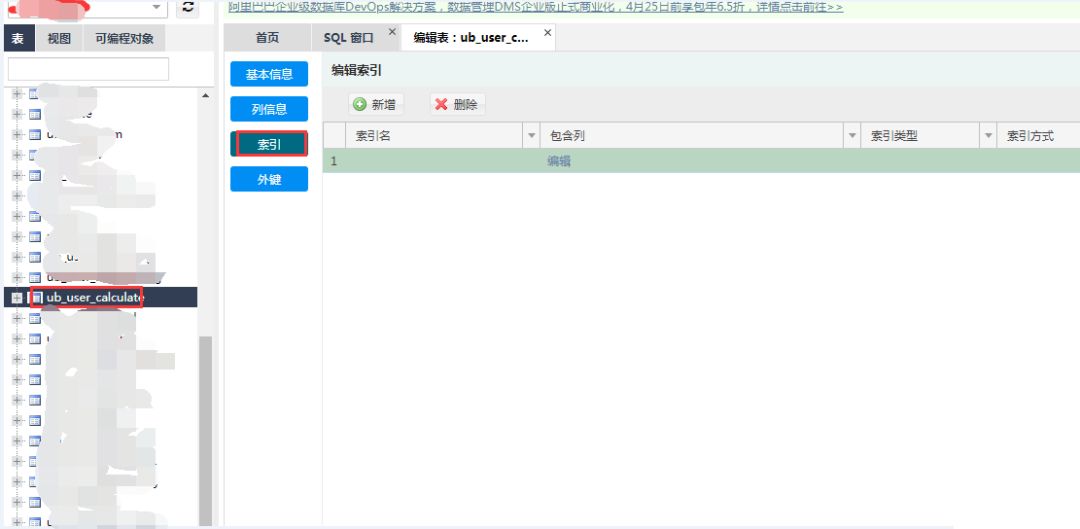Viewport: 1080px width, 529px height.
Task: Expand the ub_user_calculate tree node
Action: [x=17, y=298]
